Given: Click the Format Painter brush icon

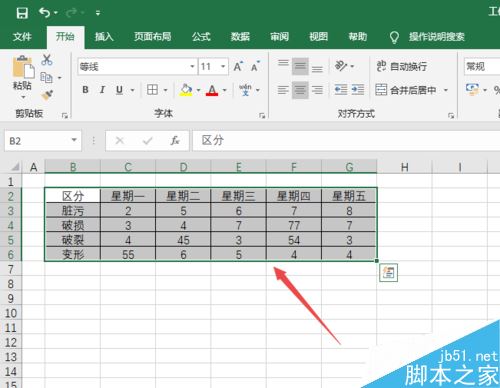Looking at the screenshot, I should pyautogui.click(x=47, y=95).
